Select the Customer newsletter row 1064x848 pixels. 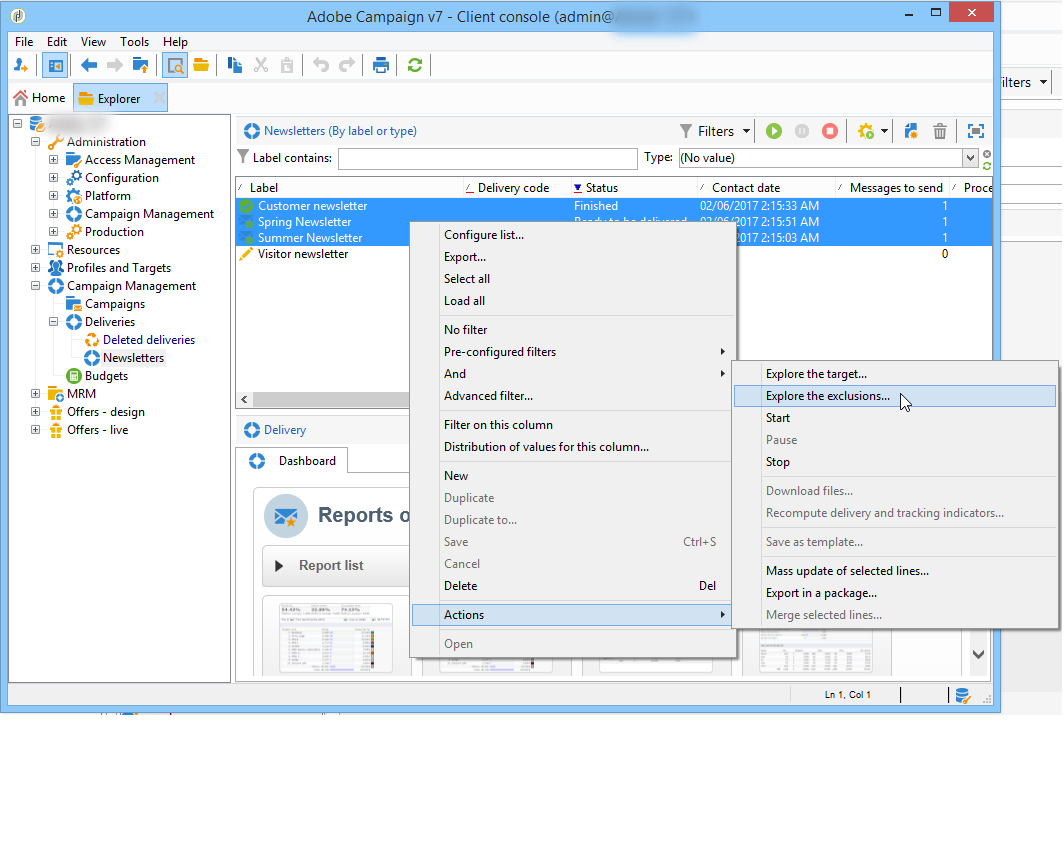613,206
